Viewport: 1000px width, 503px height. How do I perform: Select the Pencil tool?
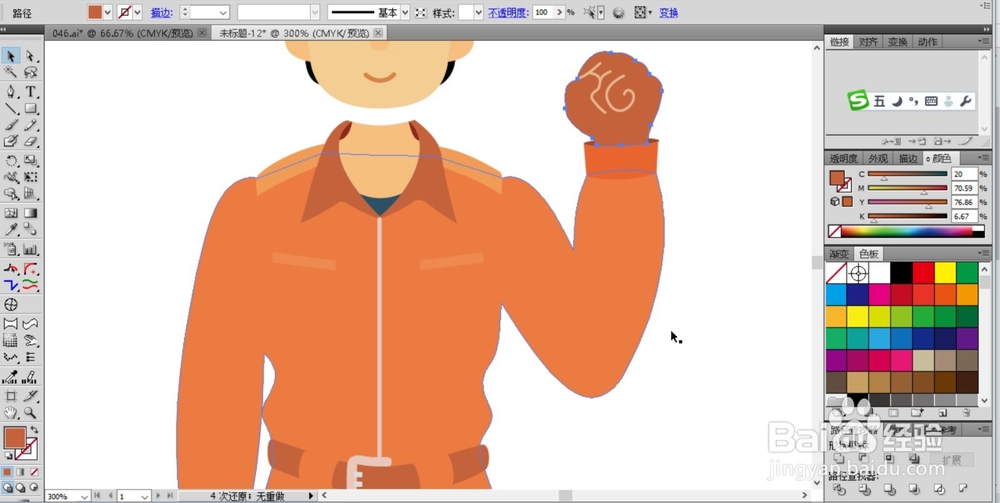pyautogui.click(x=31, y=125)
